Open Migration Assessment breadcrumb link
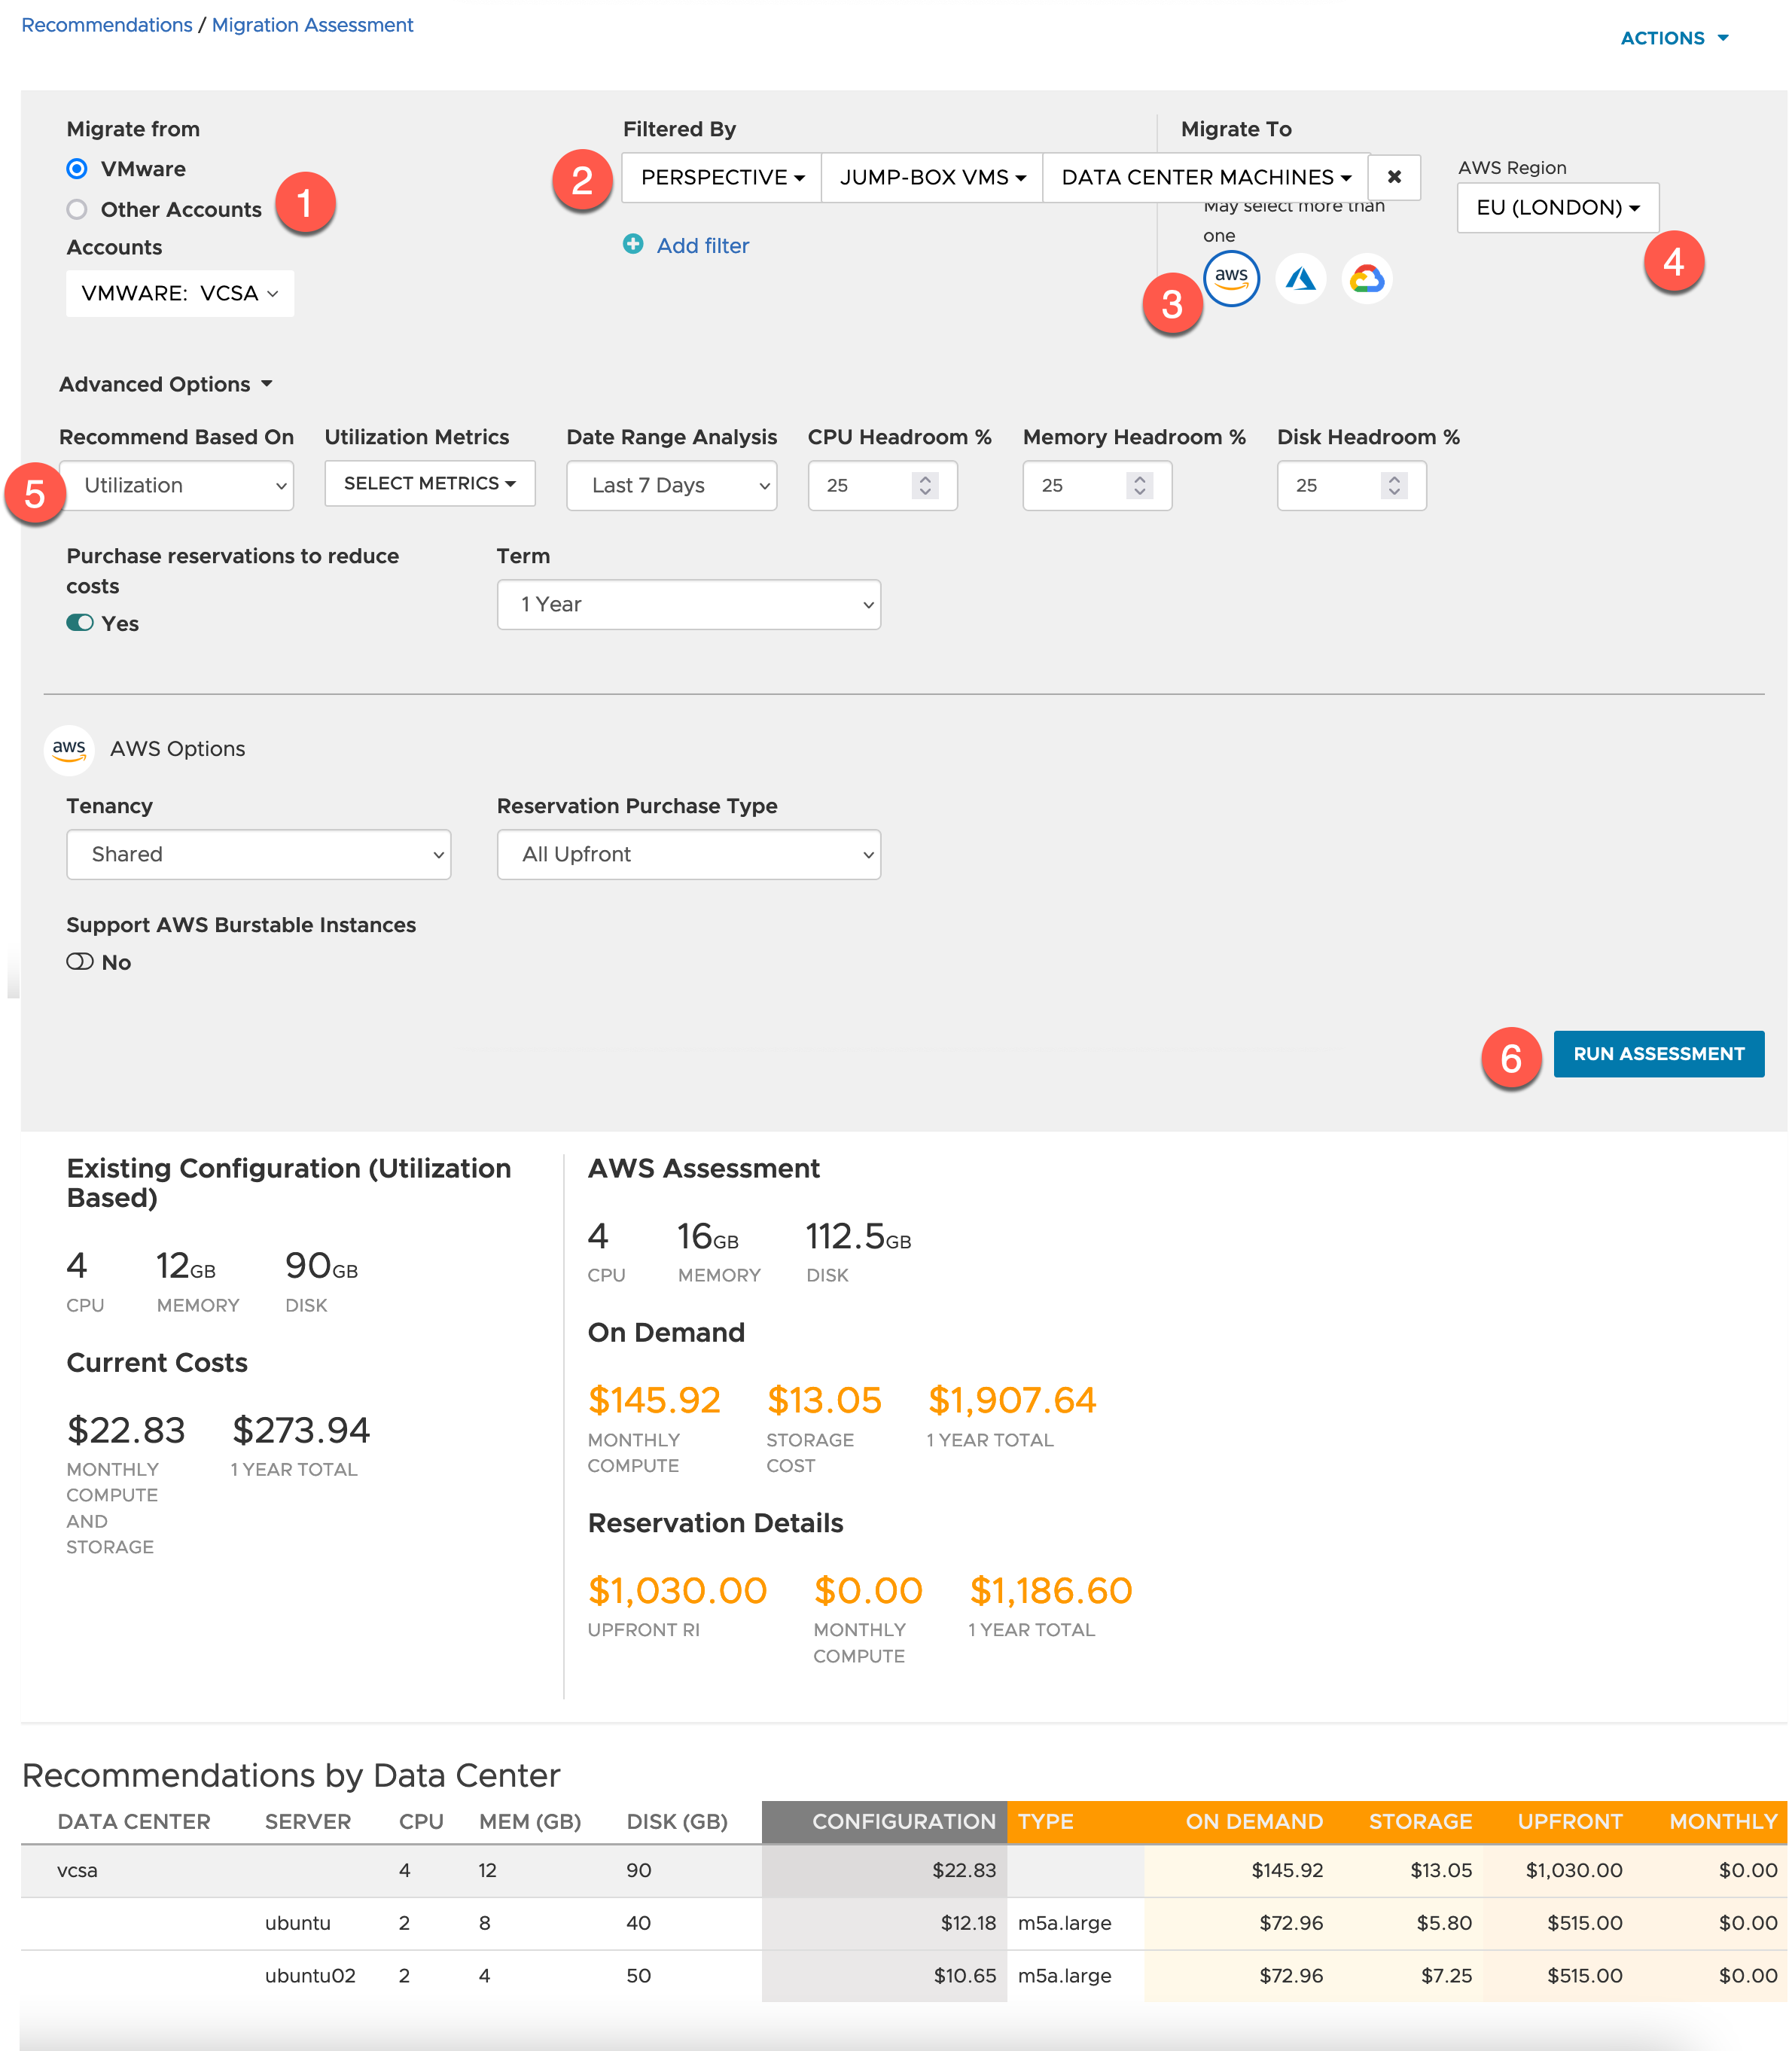 [x=312, y=25]
